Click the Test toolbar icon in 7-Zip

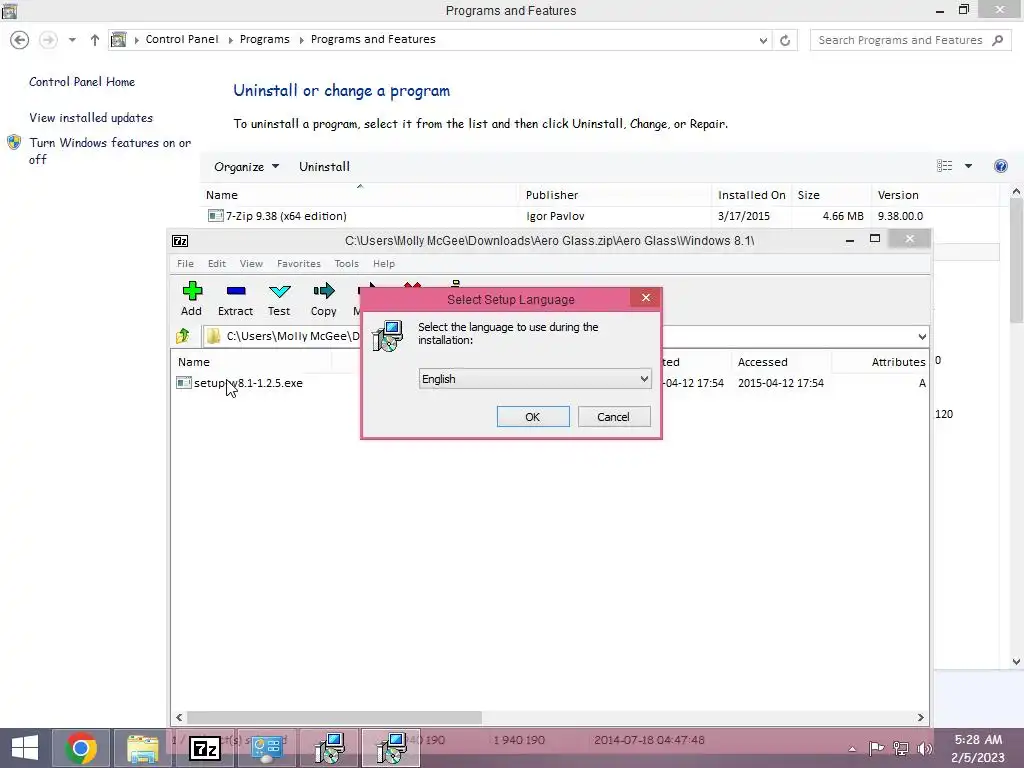[280, 291]
